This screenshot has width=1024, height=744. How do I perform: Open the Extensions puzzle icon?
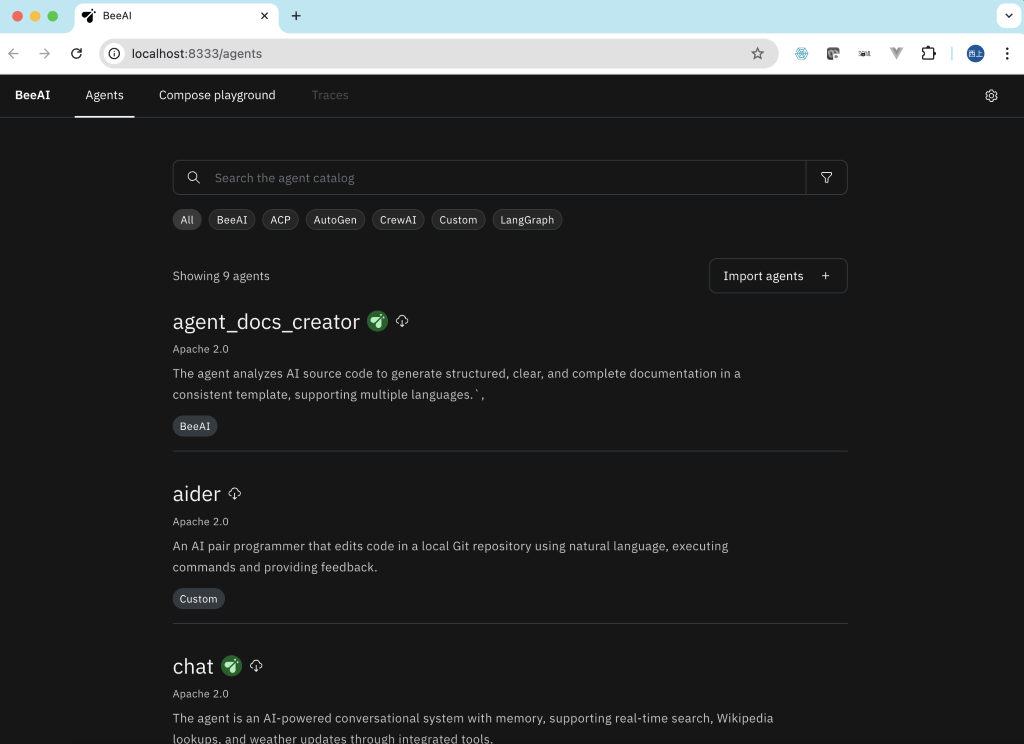(928, 54)
